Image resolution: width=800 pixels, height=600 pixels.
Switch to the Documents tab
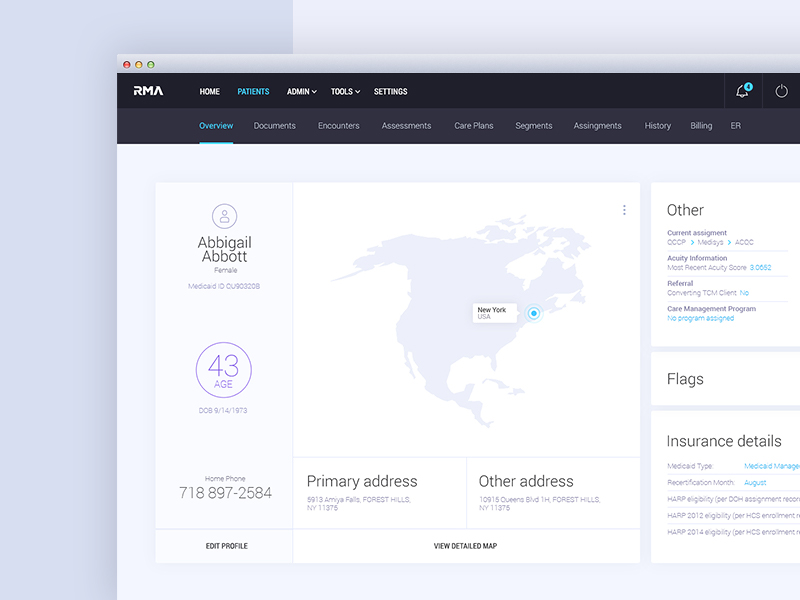coord(274,126)
